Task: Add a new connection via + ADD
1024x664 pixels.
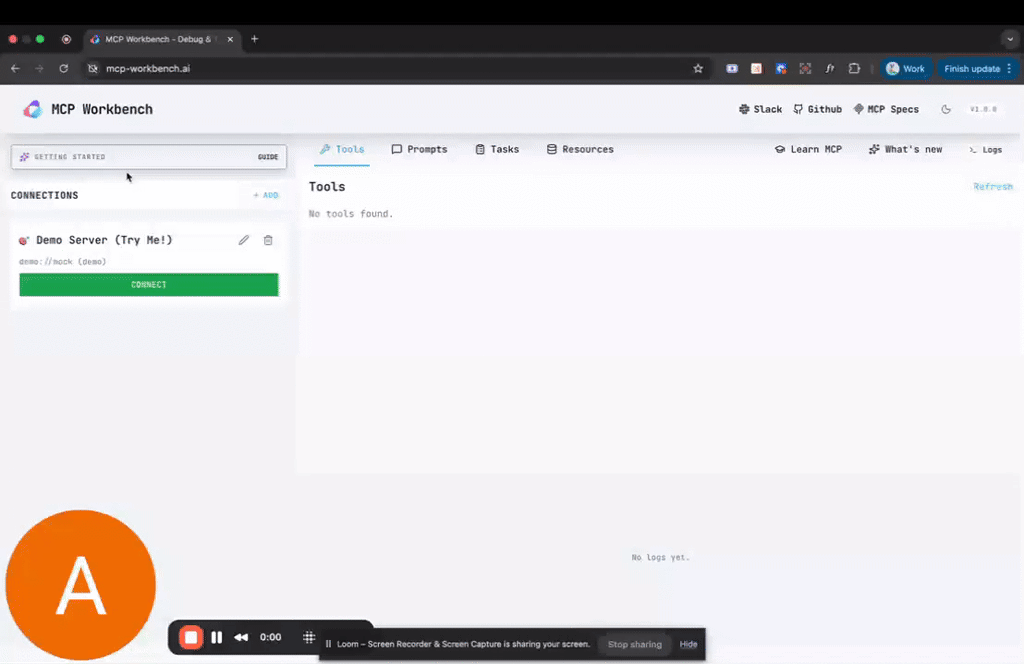Action: pos(266,195)
